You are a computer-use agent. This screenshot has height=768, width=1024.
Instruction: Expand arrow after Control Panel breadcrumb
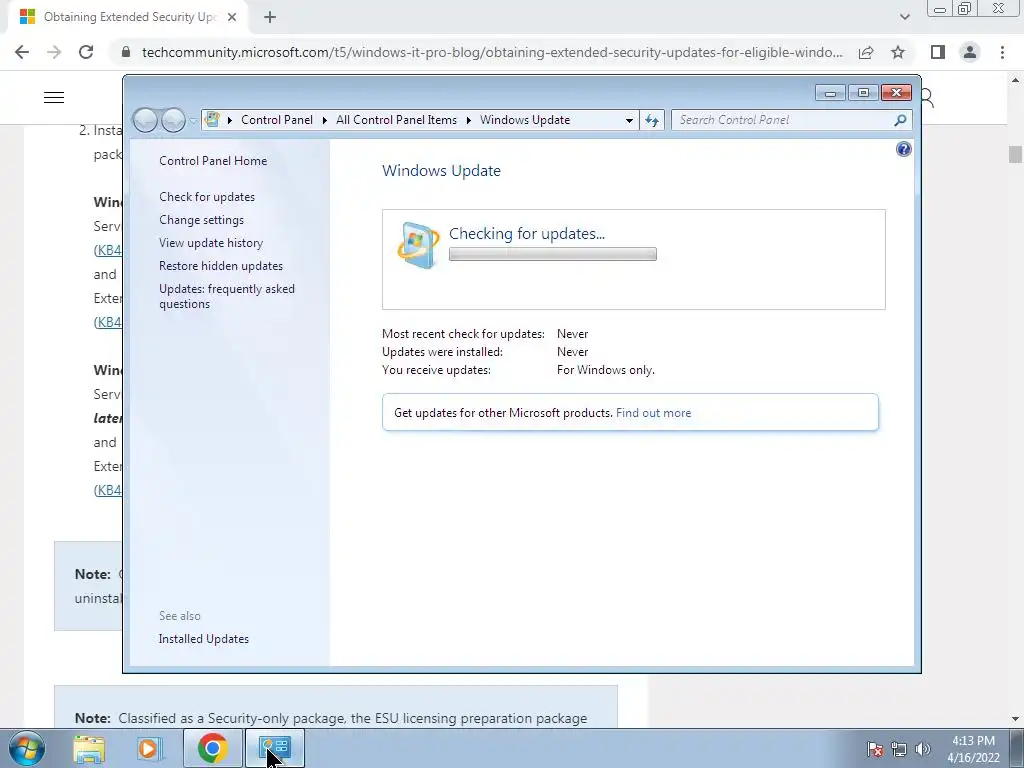coord(325,120)
